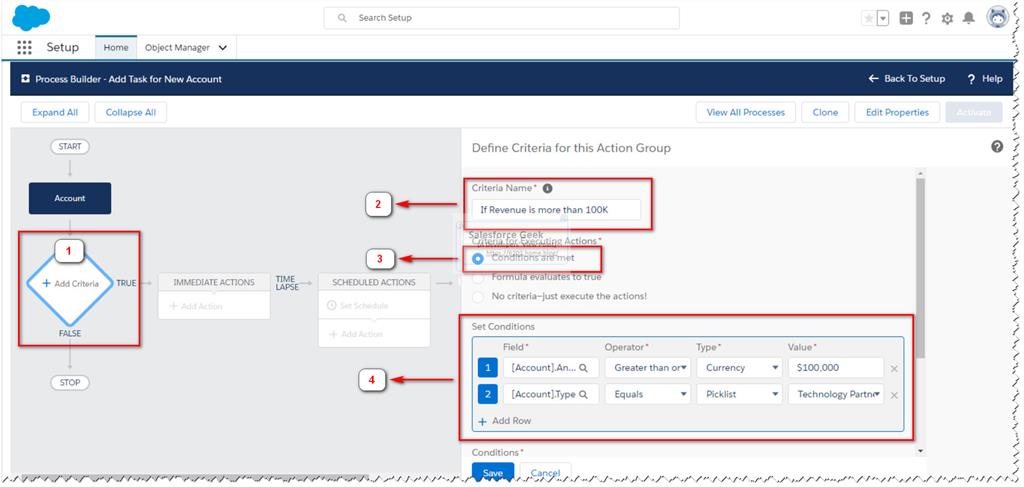Clone the process
The width and height of the screenshot is (1024, 487).
click(825, 112)
